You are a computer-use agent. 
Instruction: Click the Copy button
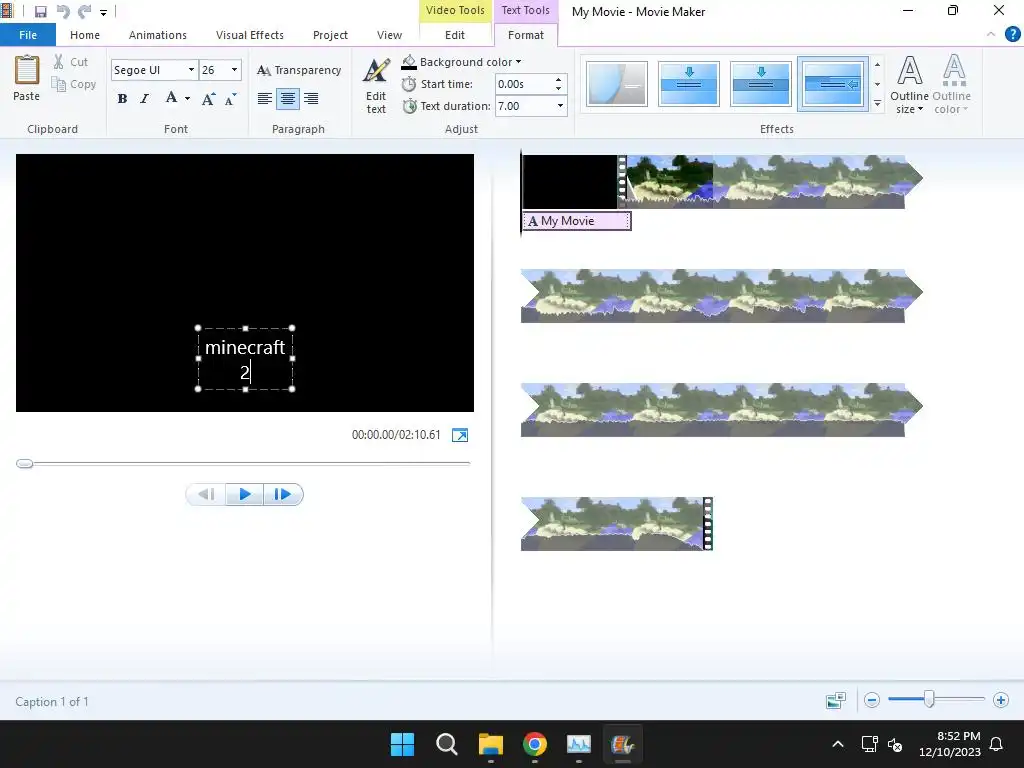74,84
